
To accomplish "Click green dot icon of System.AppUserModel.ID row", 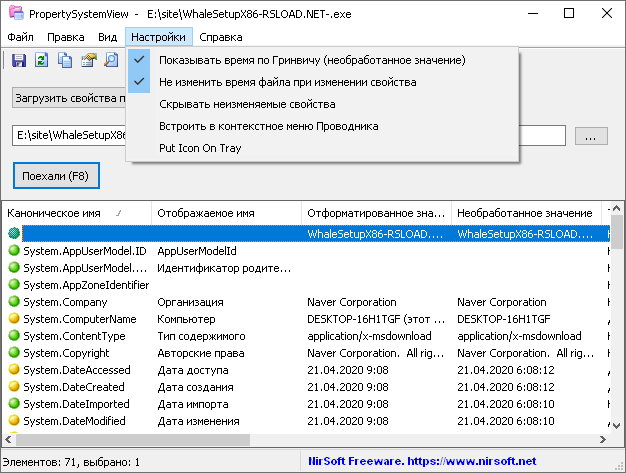I will click(x=14, y=251).
